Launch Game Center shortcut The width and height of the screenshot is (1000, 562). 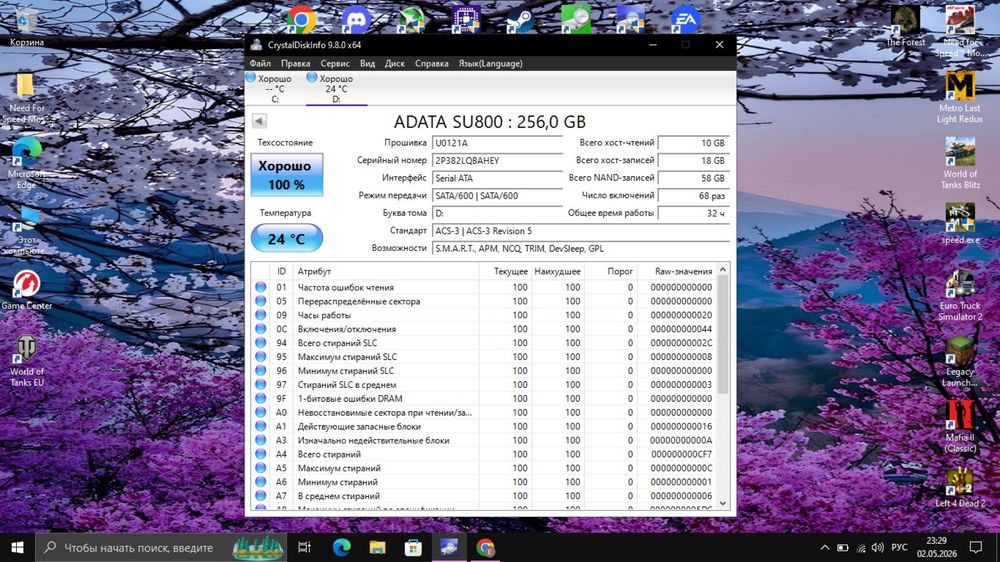pyautogui.click(x=26, y=290)
